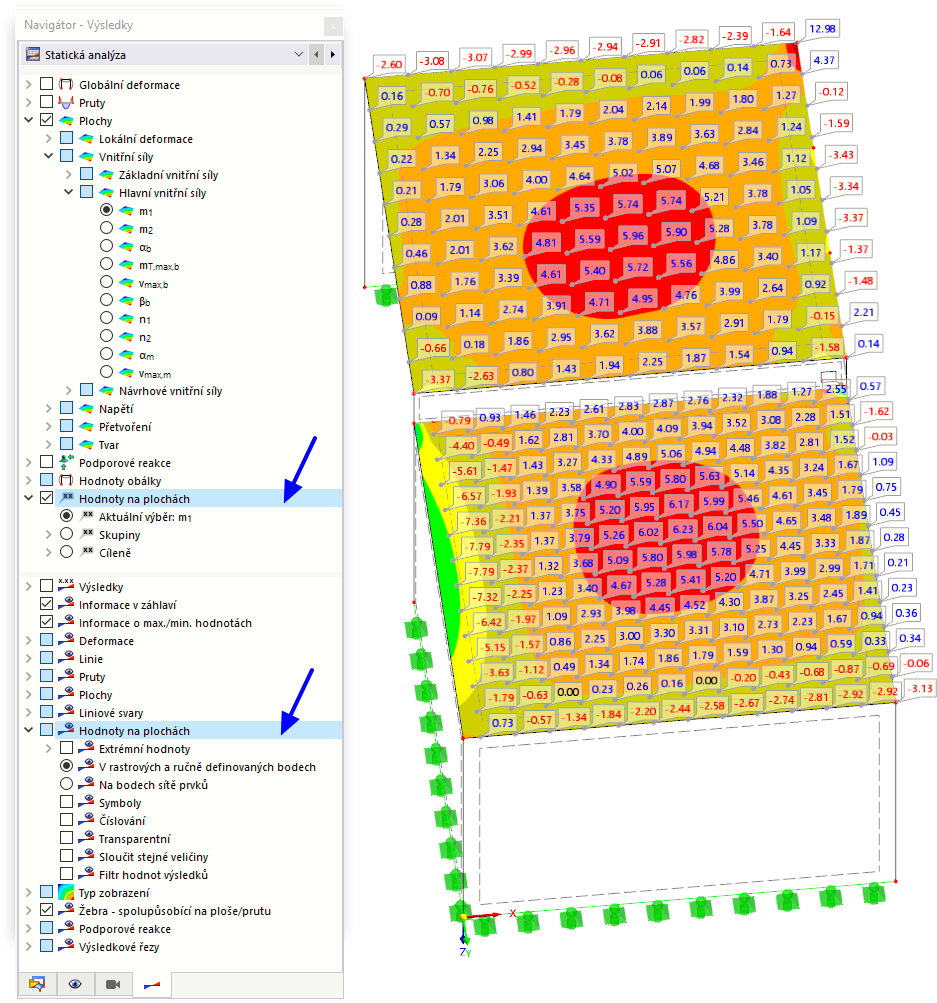Choose the vmax,m radio option
Screen dimensions: 937x1003
(106, 372)
